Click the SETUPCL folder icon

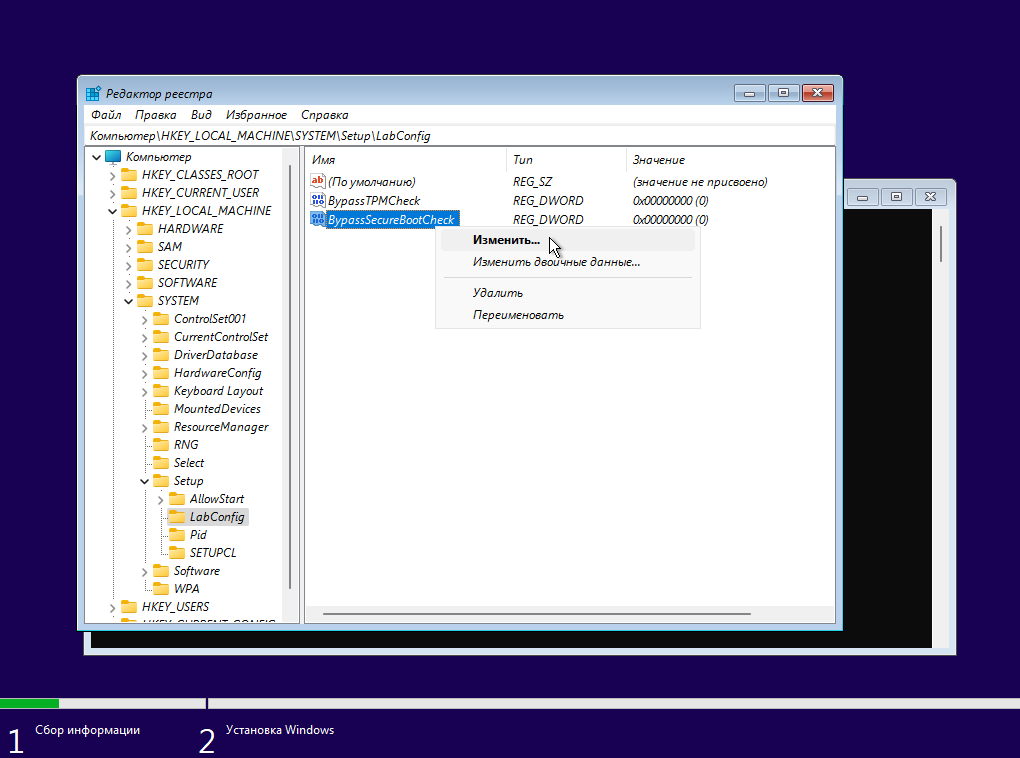pos(177,553)
